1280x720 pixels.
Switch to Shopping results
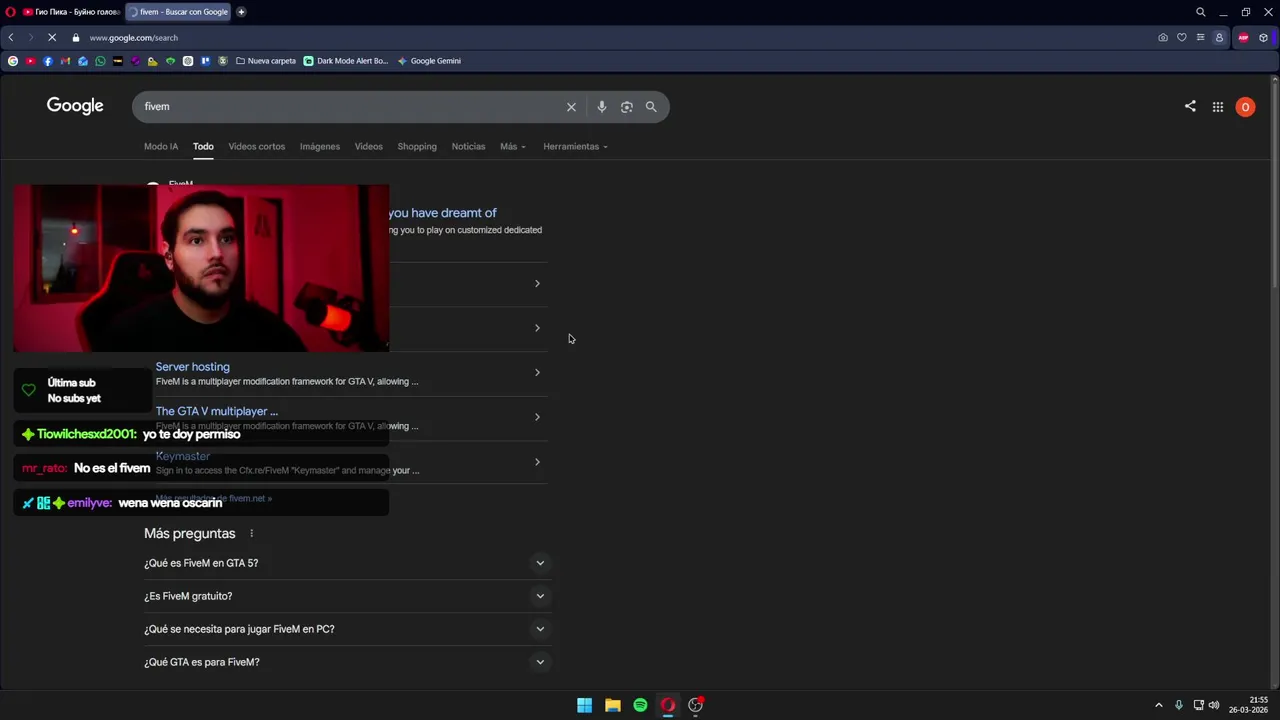pyautogui.click(x=417, y=147)
